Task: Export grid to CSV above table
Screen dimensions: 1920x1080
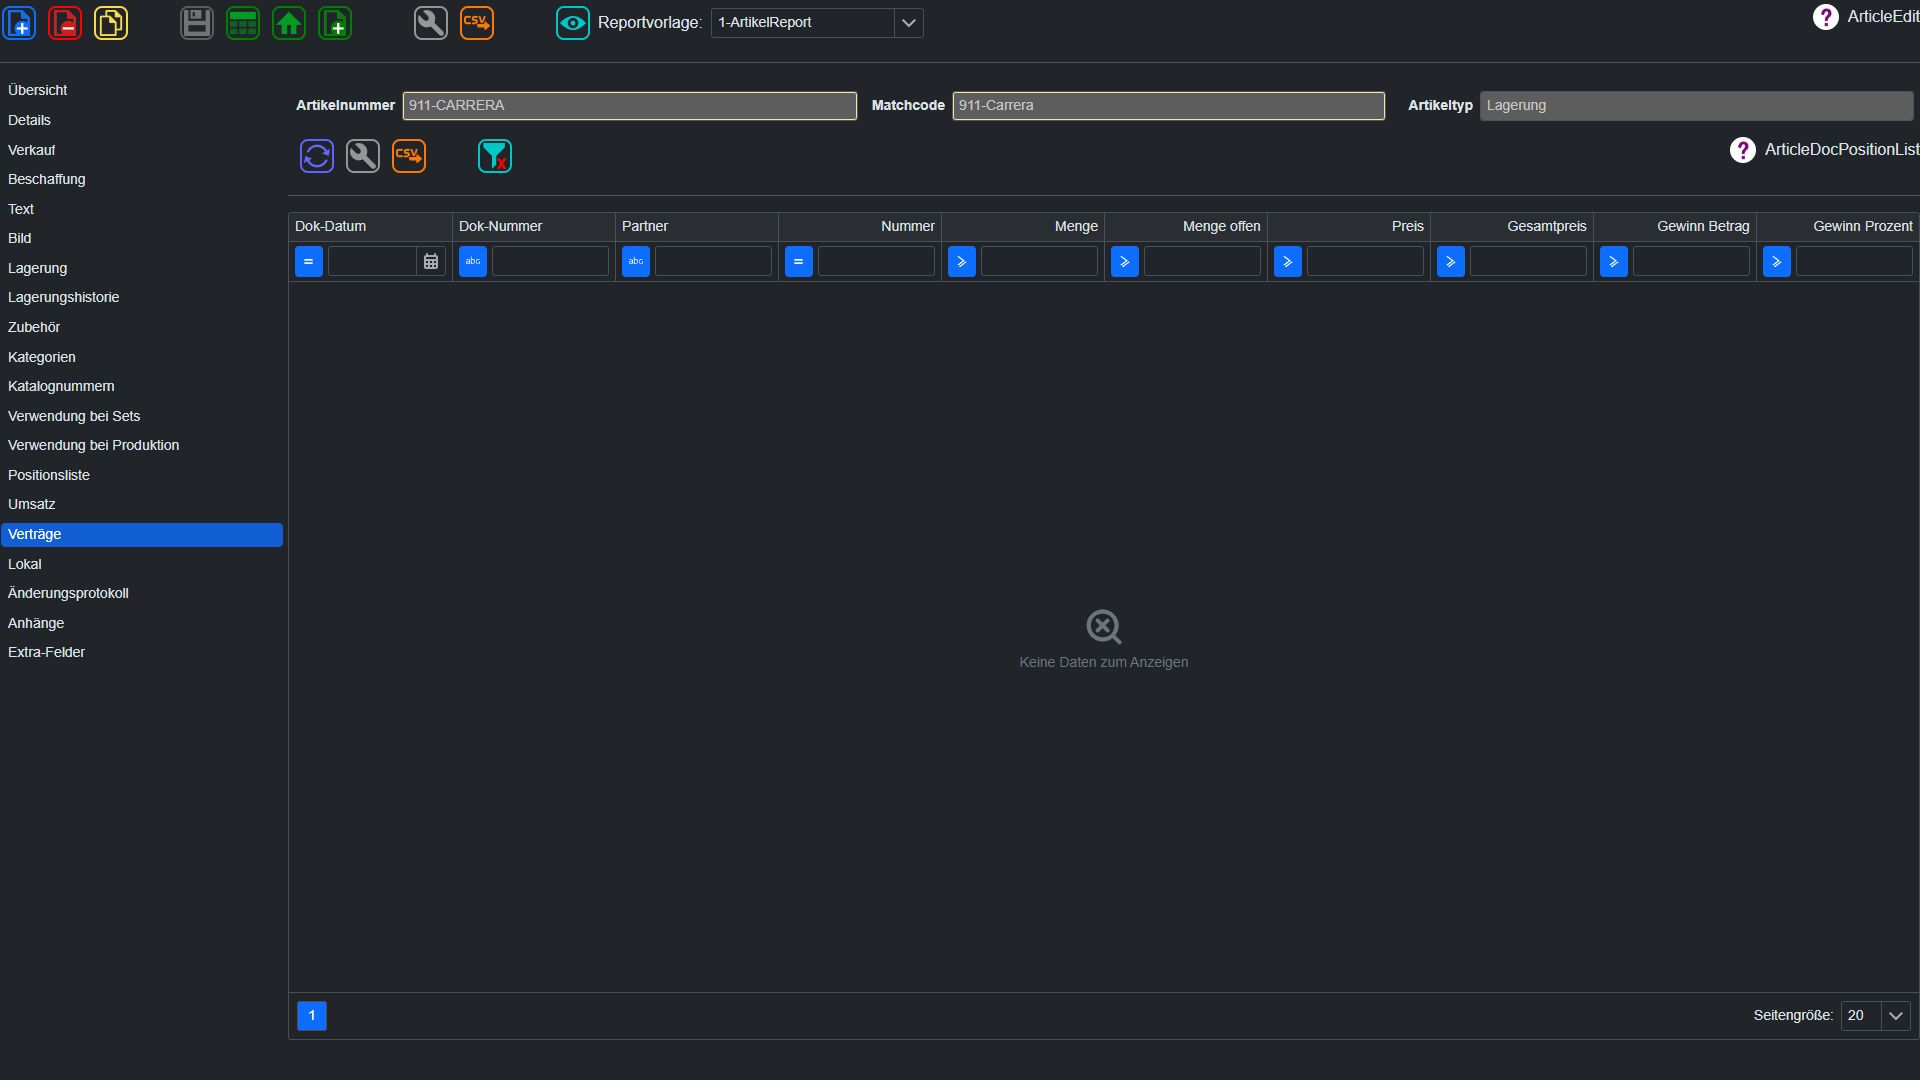Action: [x=409, y=156]
